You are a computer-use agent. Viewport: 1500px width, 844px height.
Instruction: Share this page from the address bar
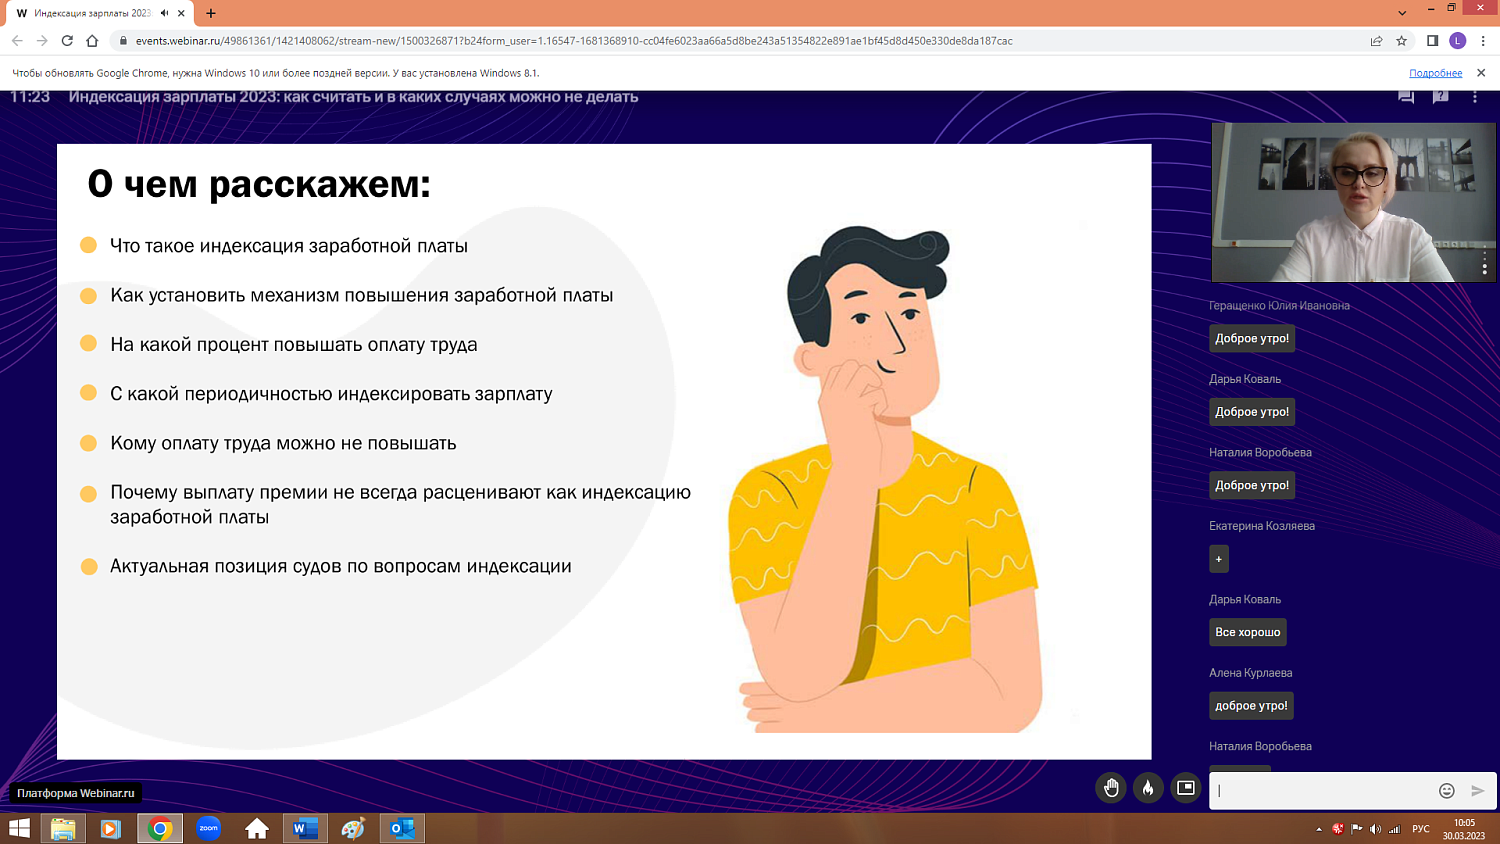point(1377,41)
